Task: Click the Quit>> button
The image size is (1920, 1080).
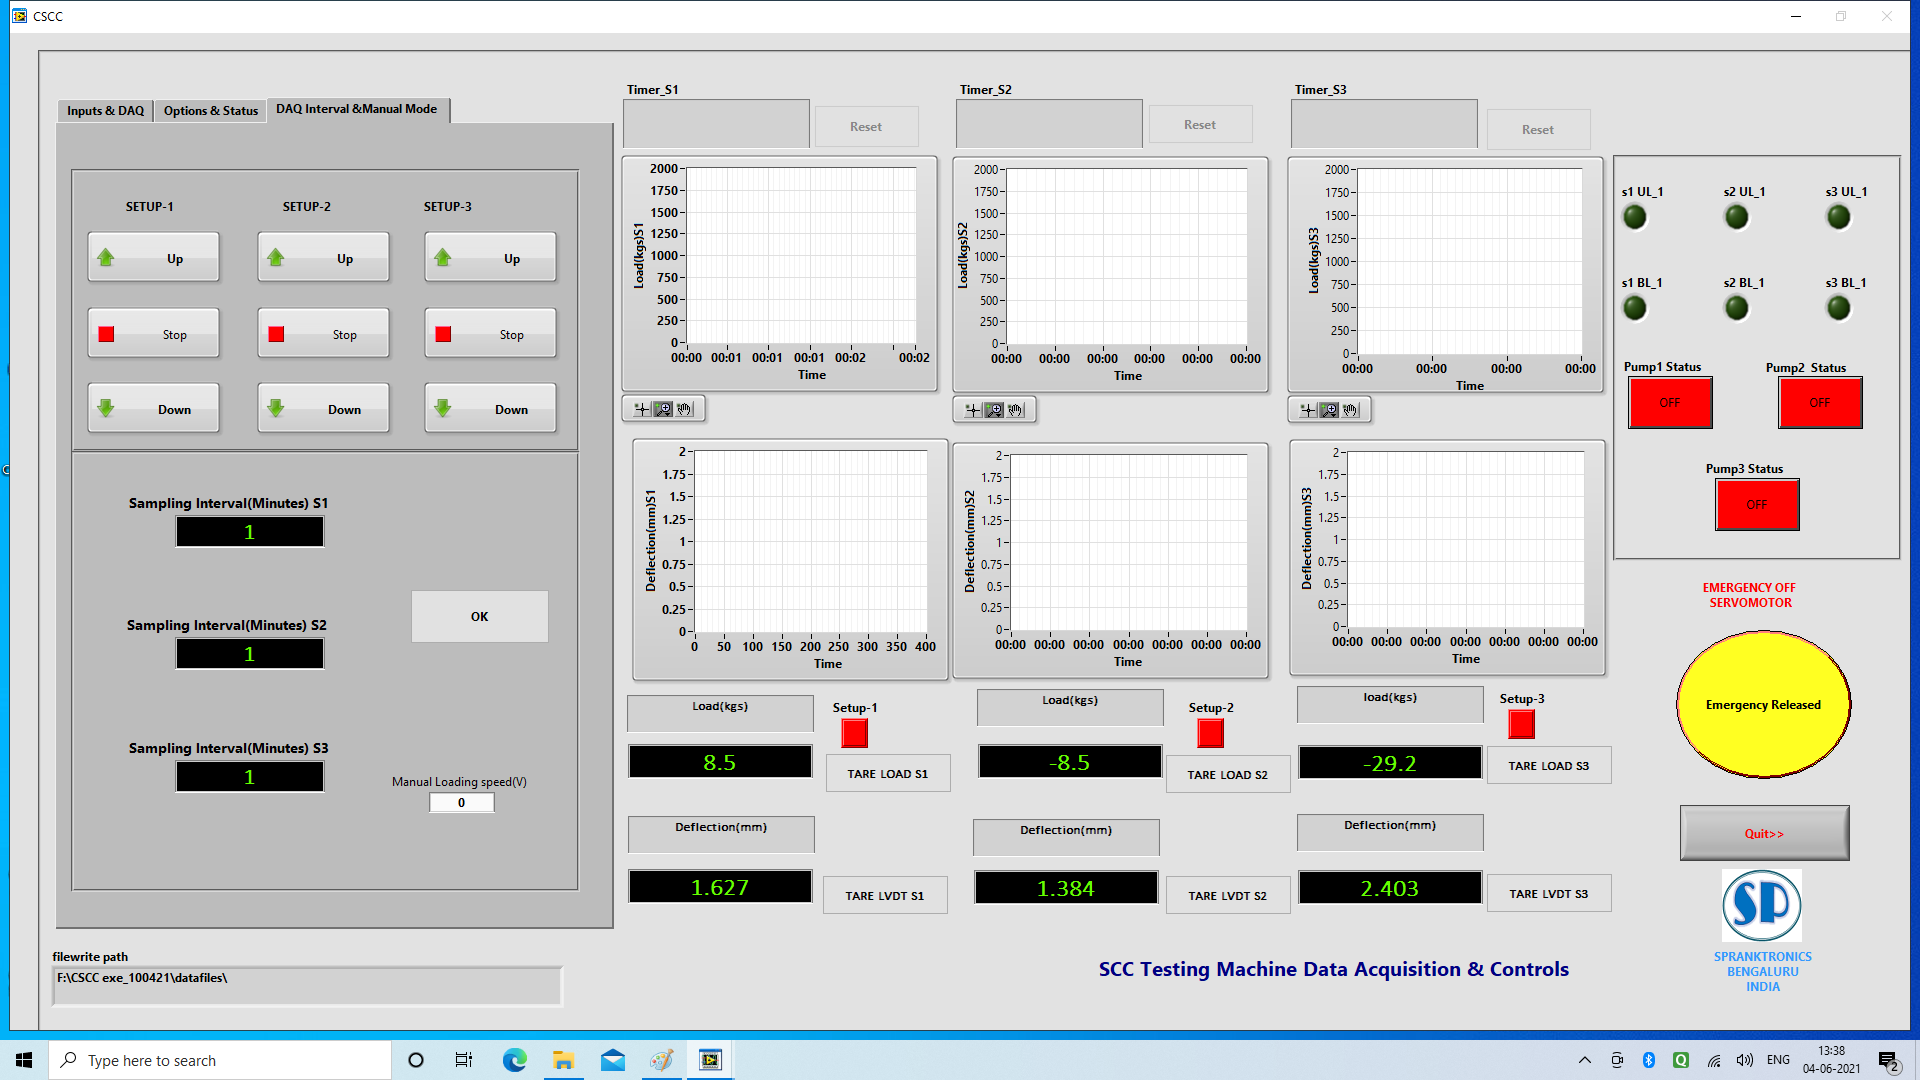Action: [1763, 833]
